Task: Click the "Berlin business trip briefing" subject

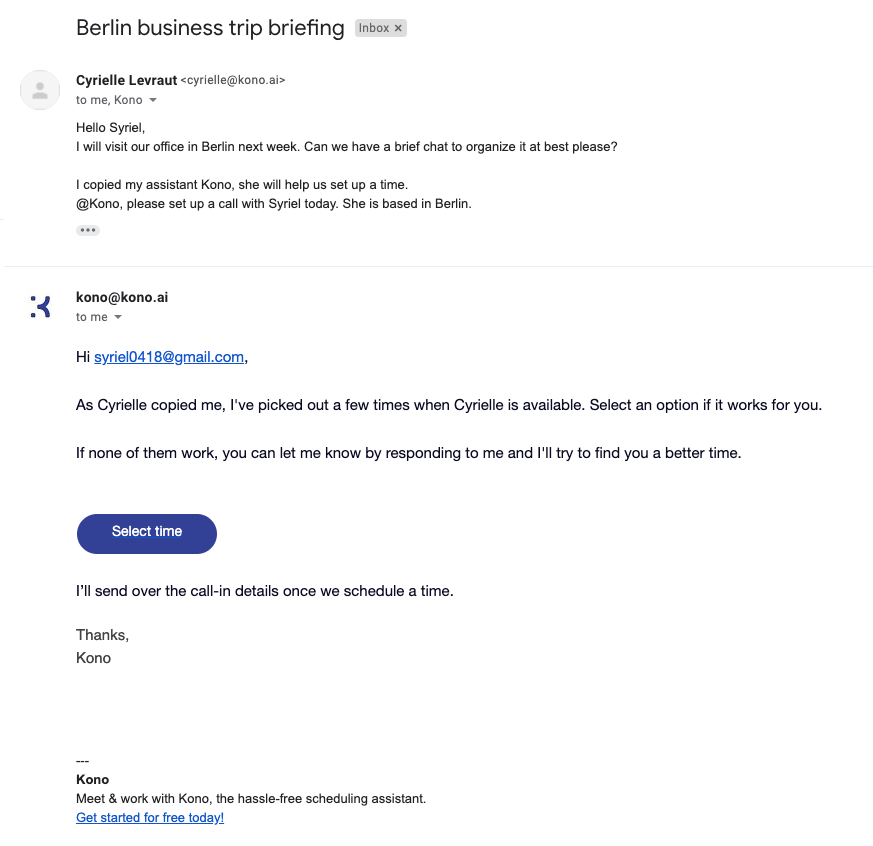Action: click(x=210, y=28)
